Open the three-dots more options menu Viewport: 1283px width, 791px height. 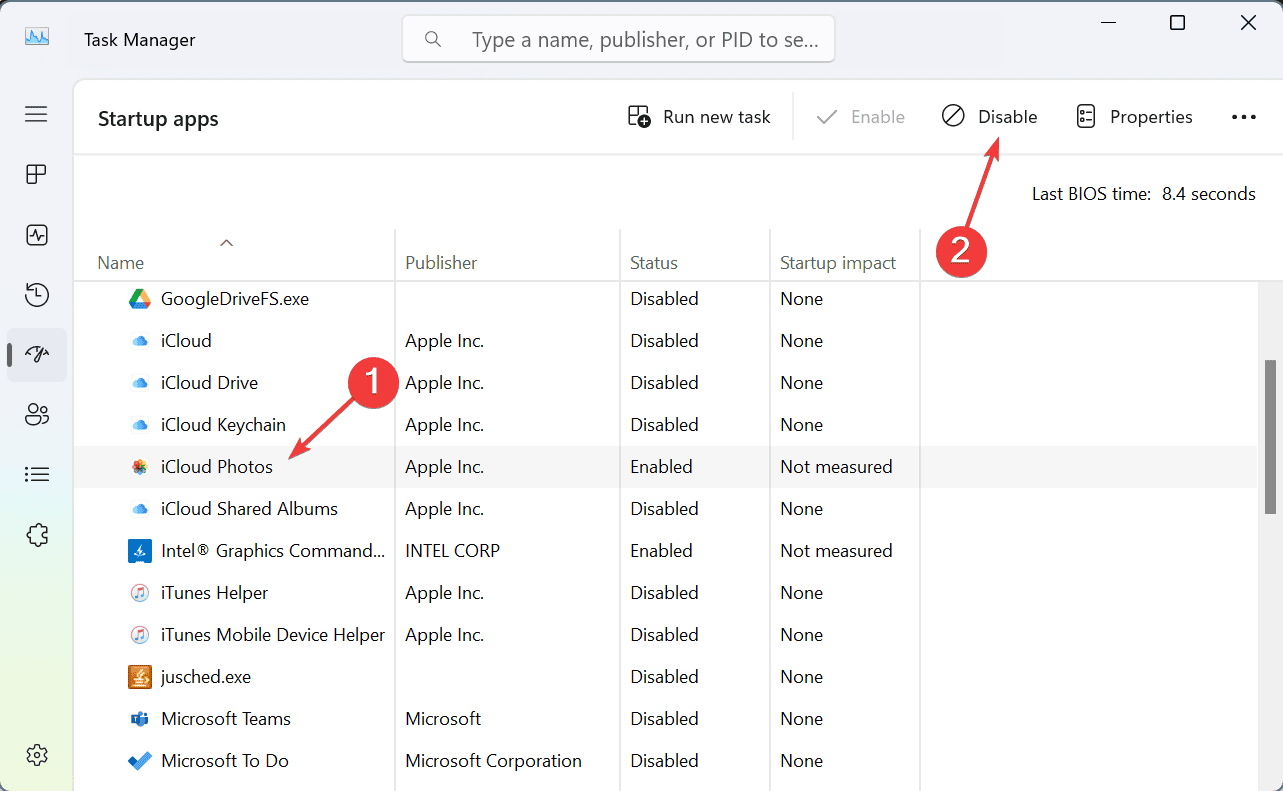click(1243, 117)
